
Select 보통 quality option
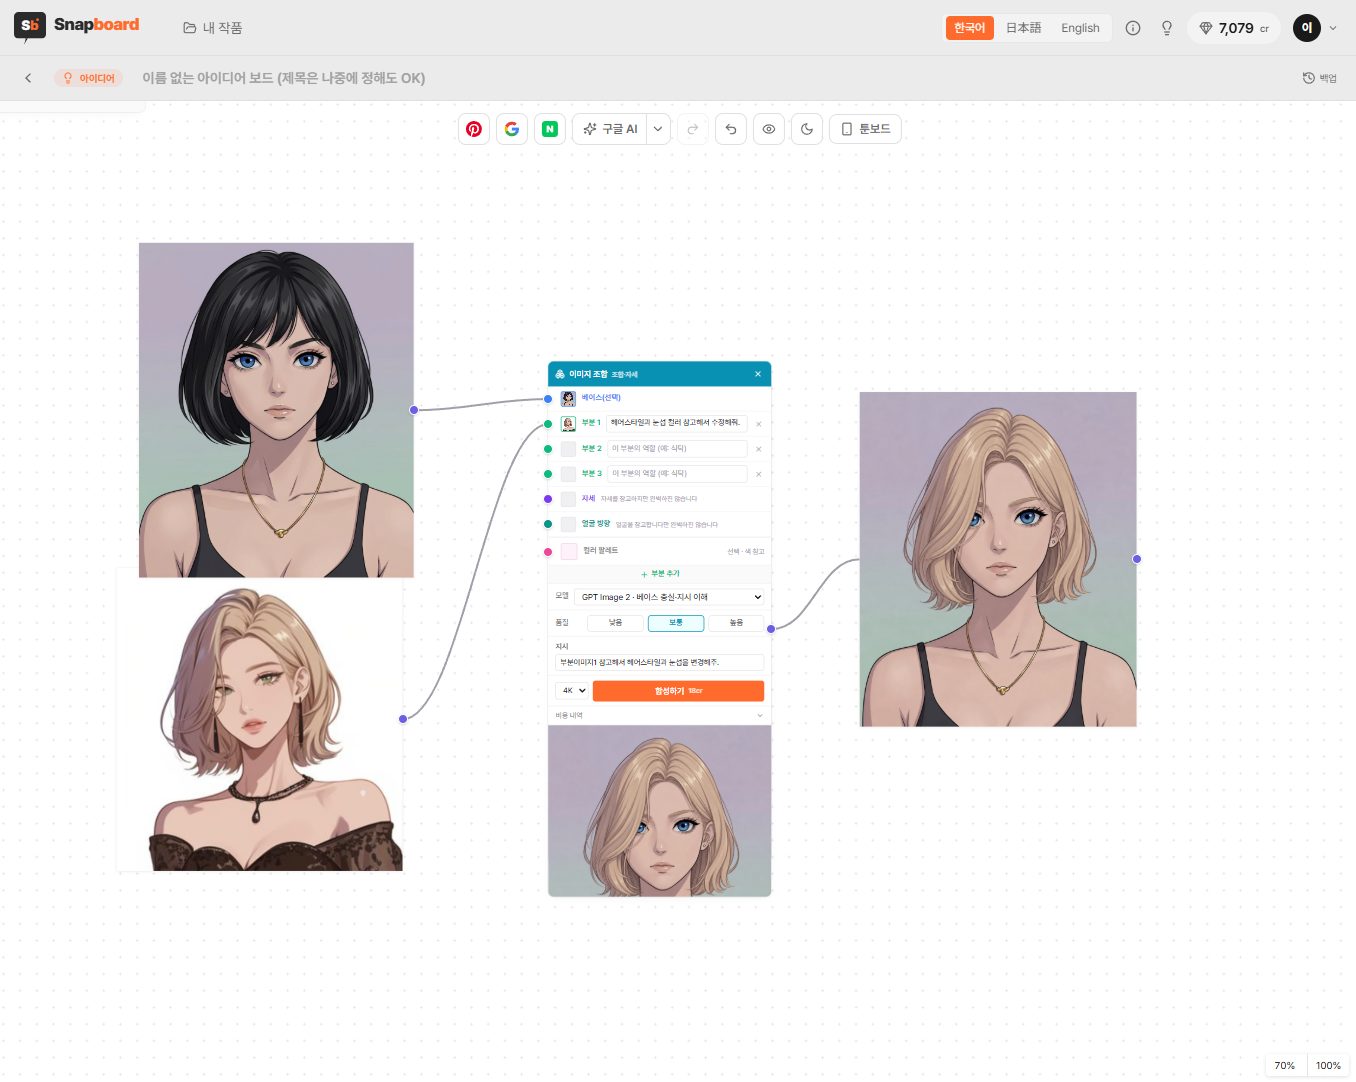676,623
